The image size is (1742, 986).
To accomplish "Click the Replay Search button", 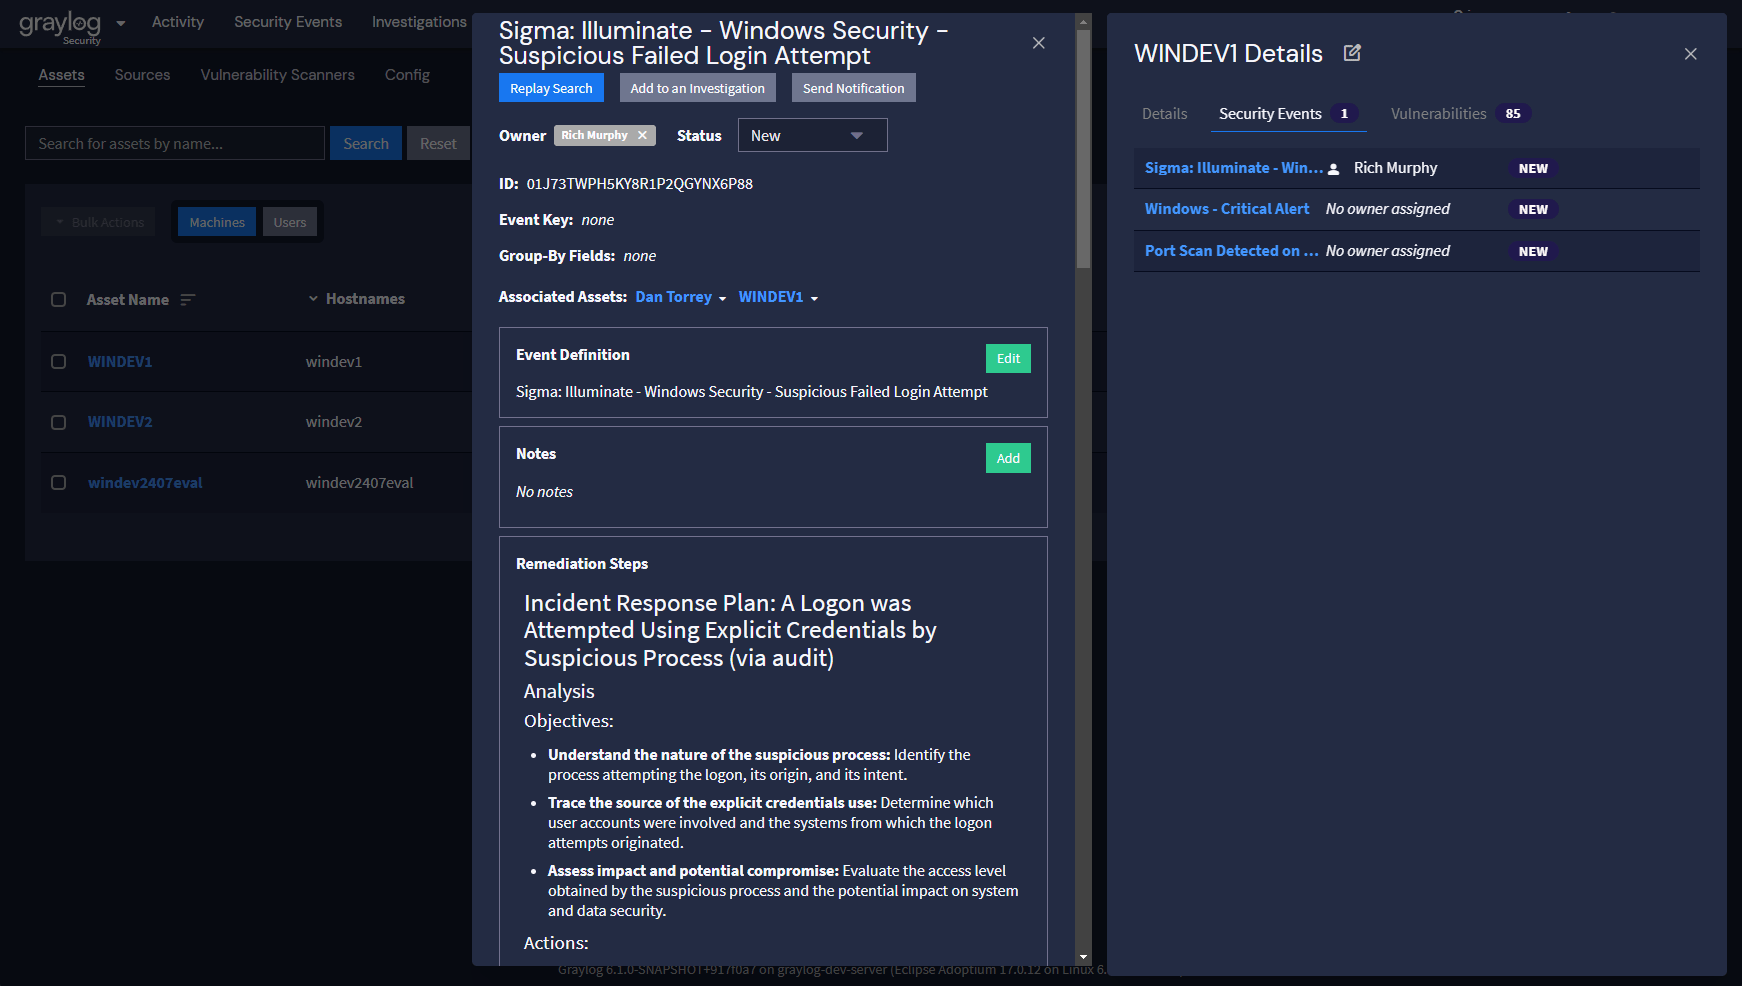I will pyautogui.click(x=551, y=87).
